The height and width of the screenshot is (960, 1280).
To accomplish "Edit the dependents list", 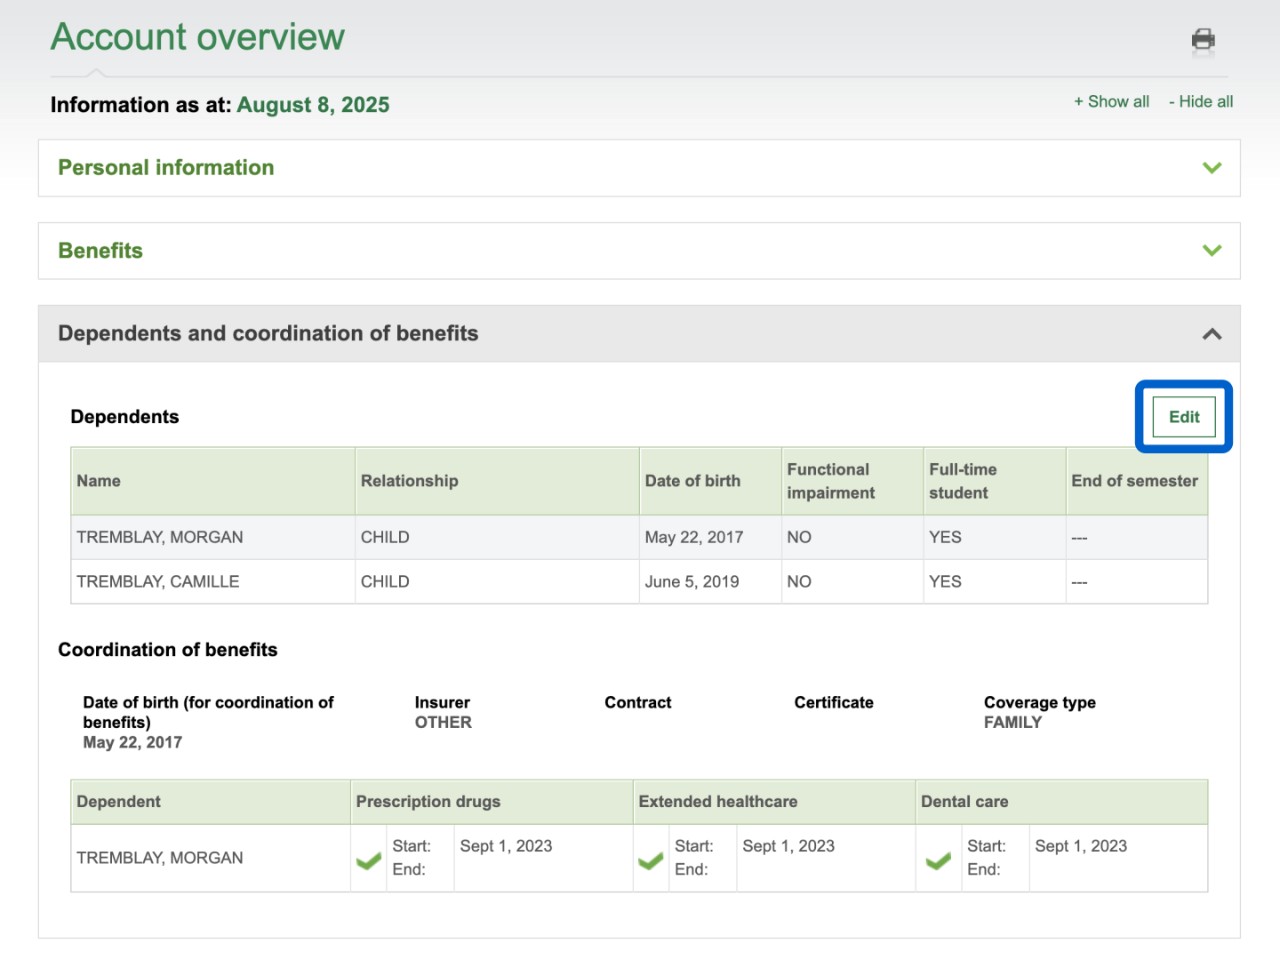I will pos(1183,417).
